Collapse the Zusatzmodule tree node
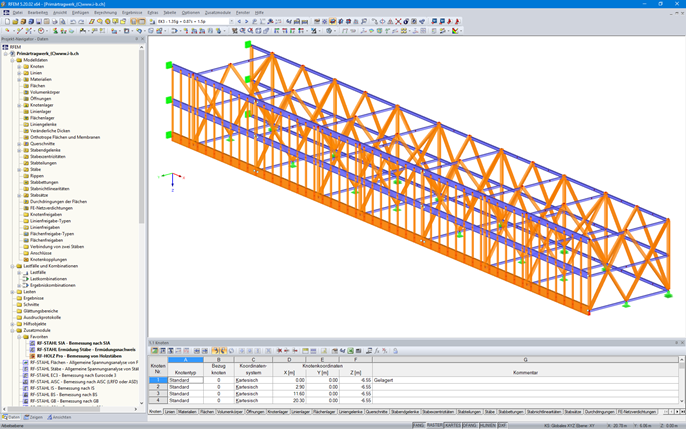Viewport: 686px width, 429px height. (13, 330)
